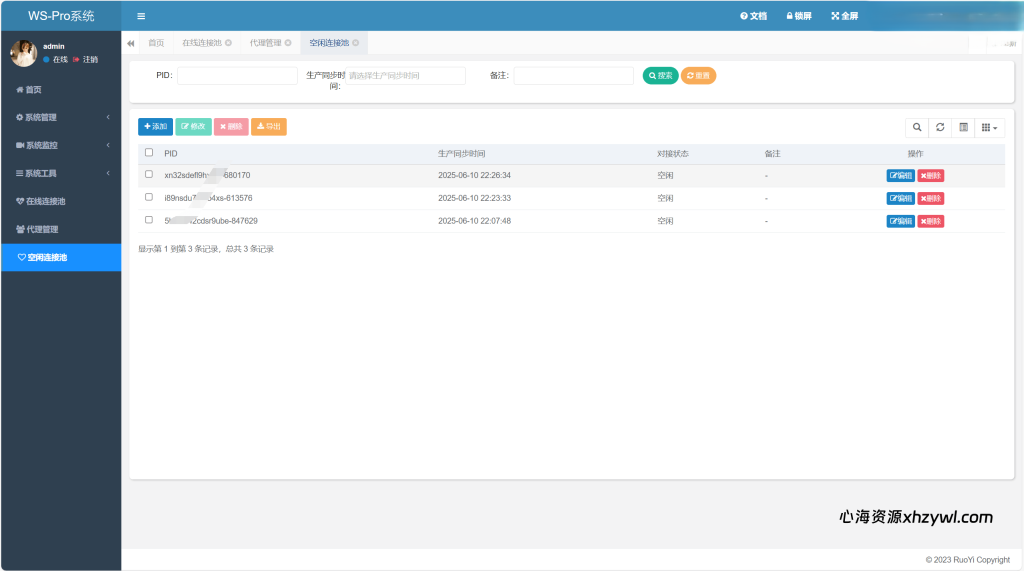Toggle the card view table icon
Viewport: 1024px width, 571px height.
963,127
